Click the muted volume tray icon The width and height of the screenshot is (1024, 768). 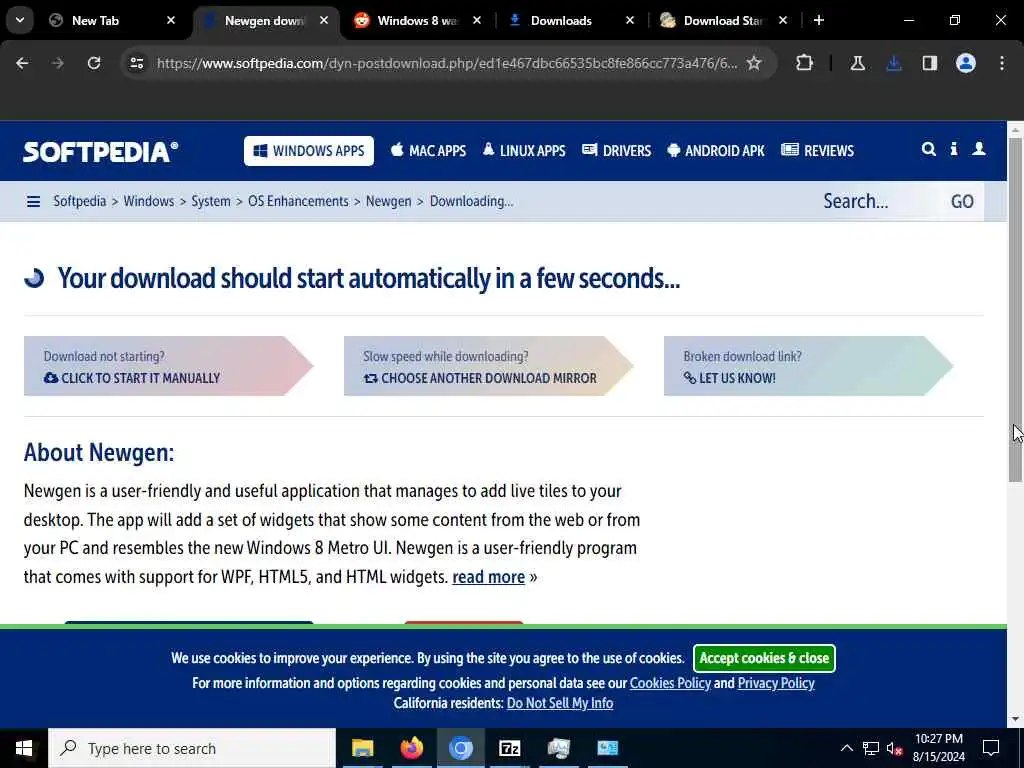(x=894, y=748)
